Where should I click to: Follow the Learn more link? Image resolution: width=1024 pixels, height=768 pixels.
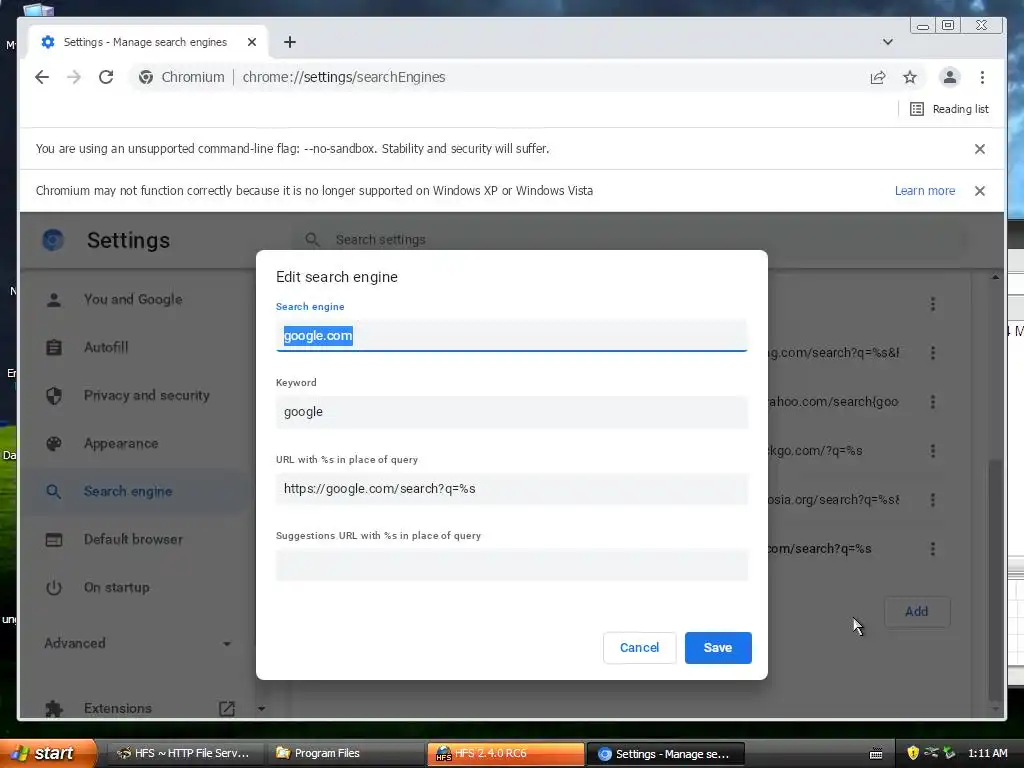click(925, 191)
